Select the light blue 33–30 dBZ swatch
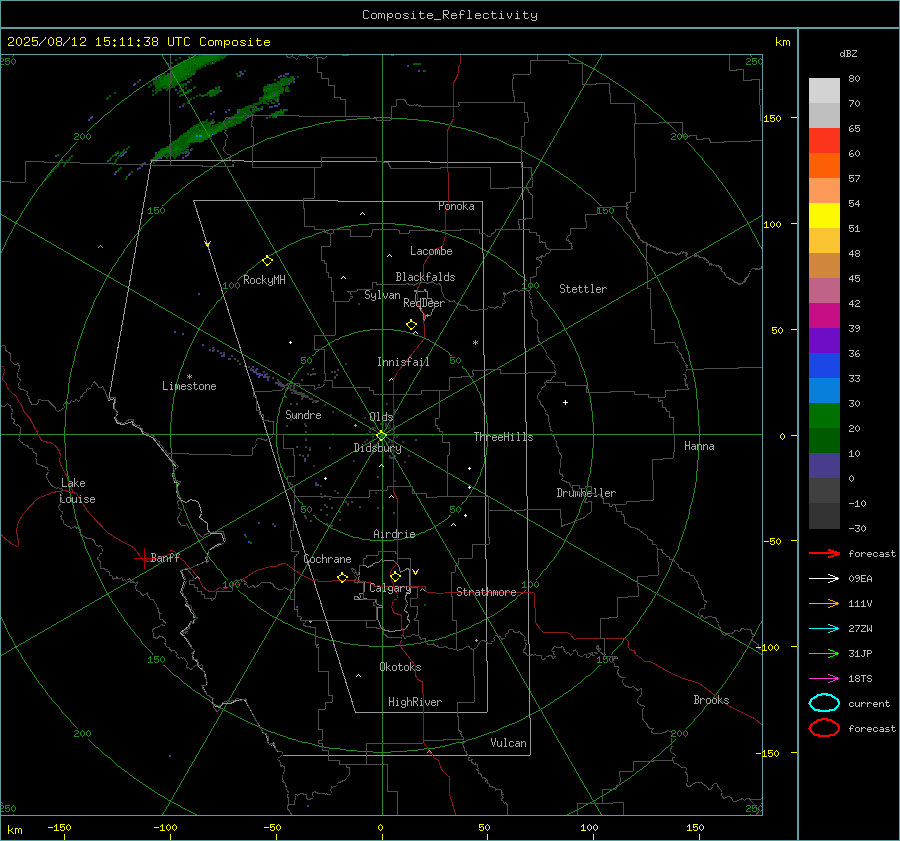This screenshot has width=900, height=841. [824, 391]
